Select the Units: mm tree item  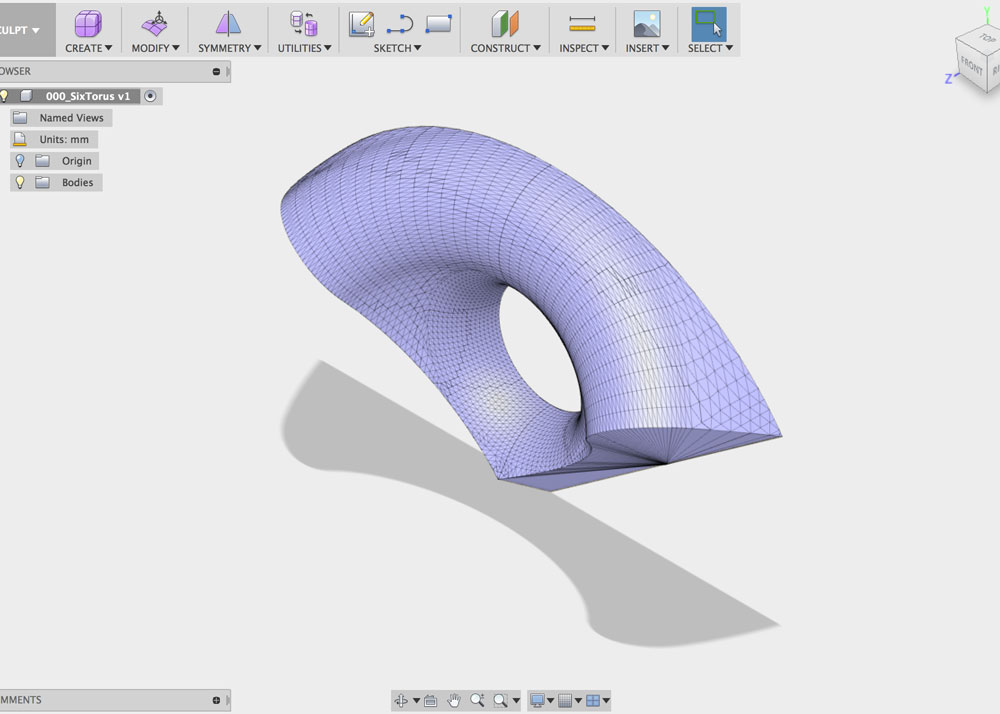click(x=64, y=139)
